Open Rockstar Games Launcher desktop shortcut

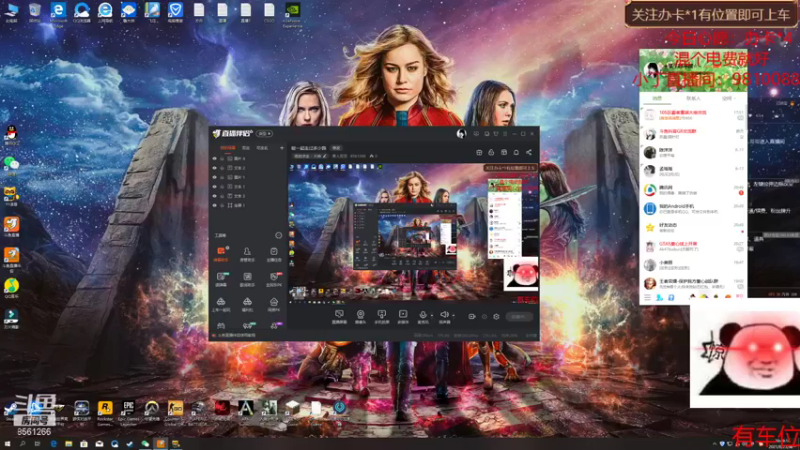pyautogui.click(x=105, y=412)
